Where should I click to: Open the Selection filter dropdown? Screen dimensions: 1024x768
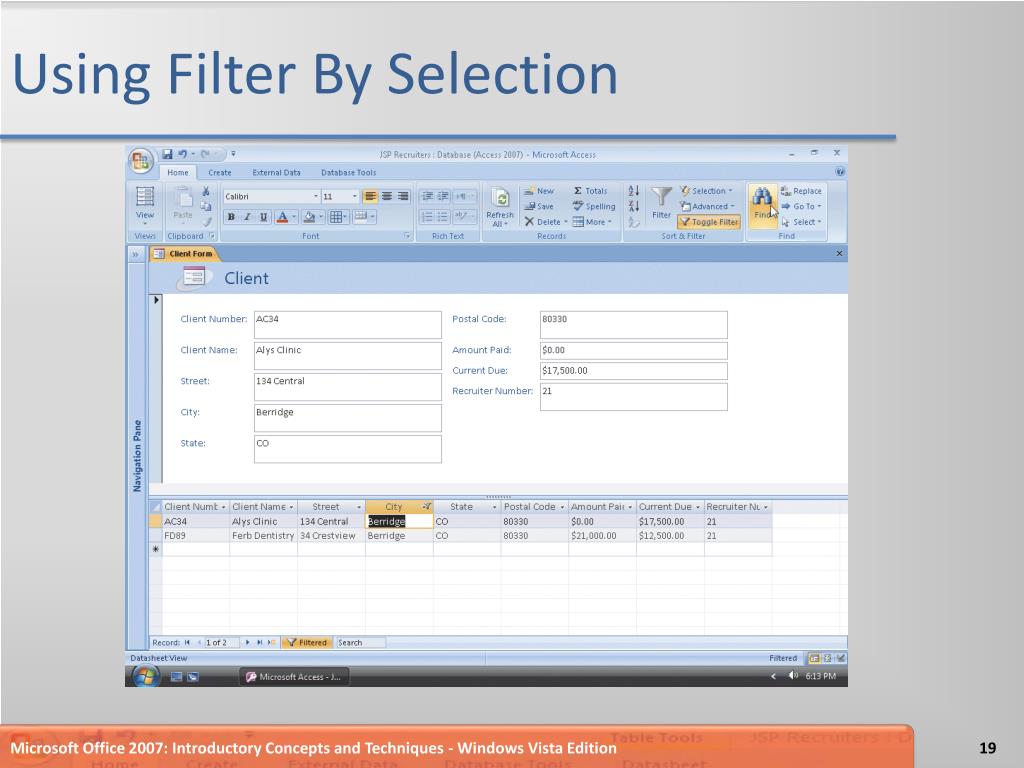[706, 191]
